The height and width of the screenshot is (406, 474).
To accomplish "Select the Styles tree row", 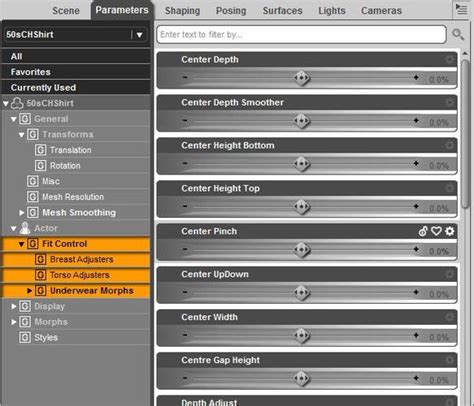I will [x=76, y=337].
